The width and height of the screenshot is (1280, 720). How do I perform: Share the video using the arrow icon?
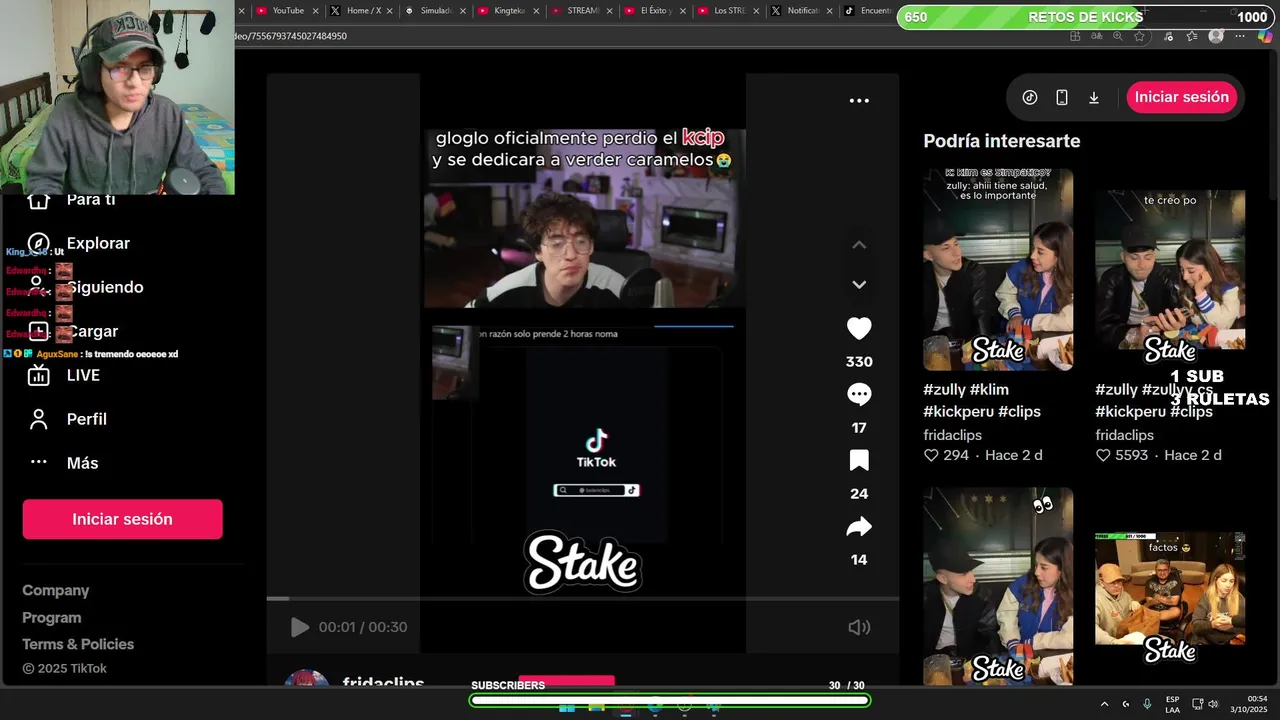click(x=859, y=526)
